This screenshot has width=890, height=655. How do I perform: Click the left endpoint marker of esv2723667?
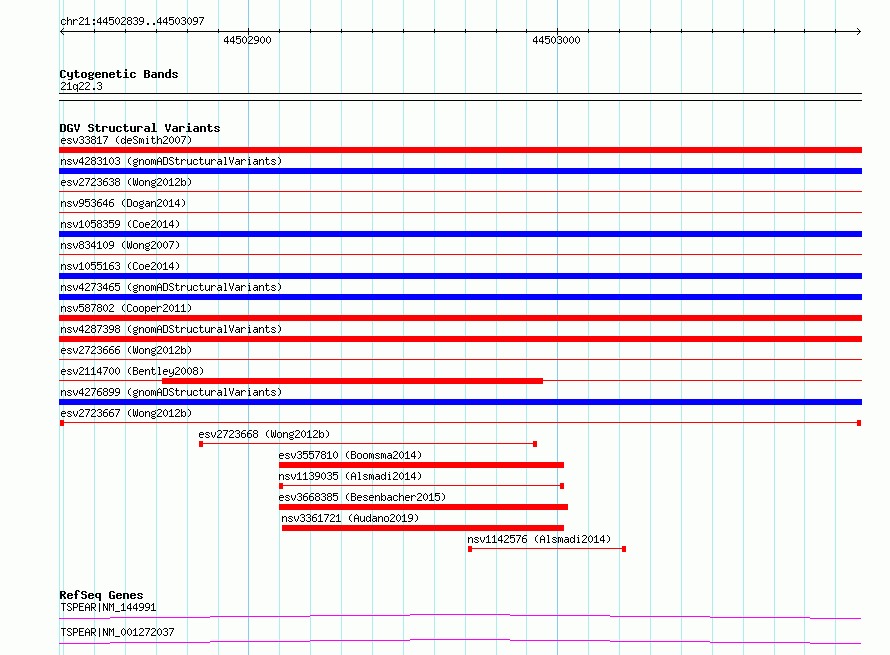(x=62, y=423)
